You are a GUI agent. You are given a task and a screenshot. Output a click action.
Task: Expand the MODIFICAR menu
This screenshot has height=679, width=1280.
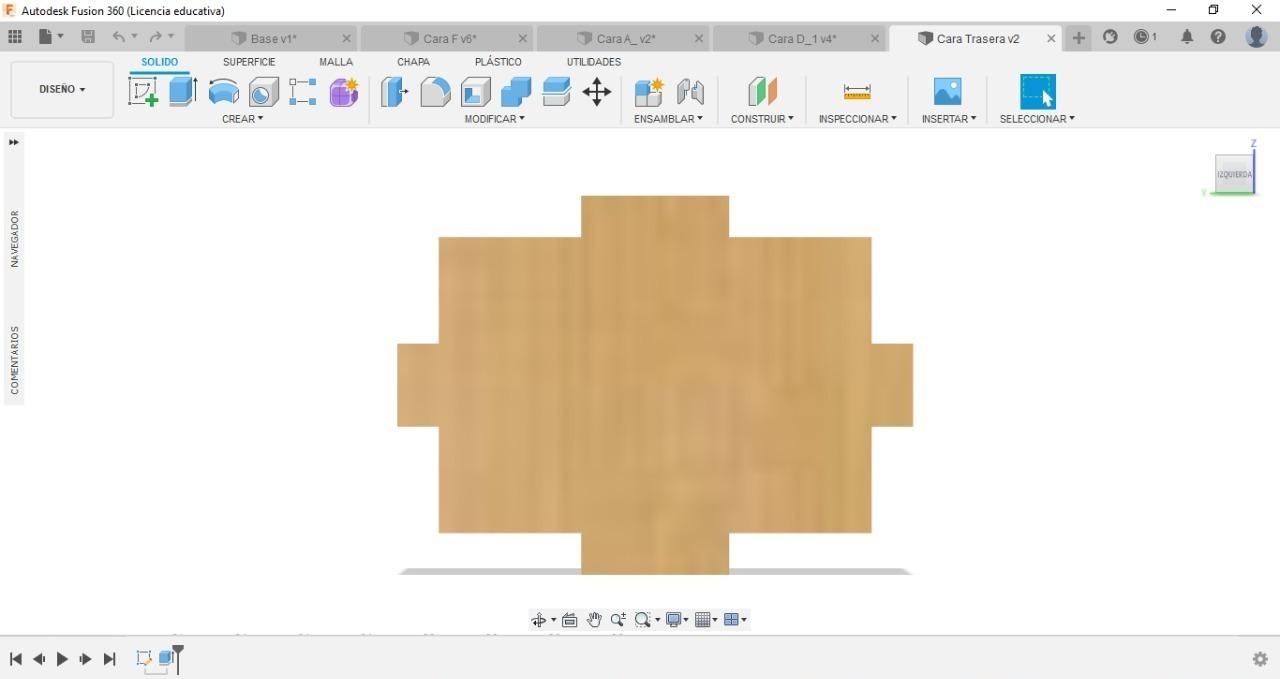(495, 119)
